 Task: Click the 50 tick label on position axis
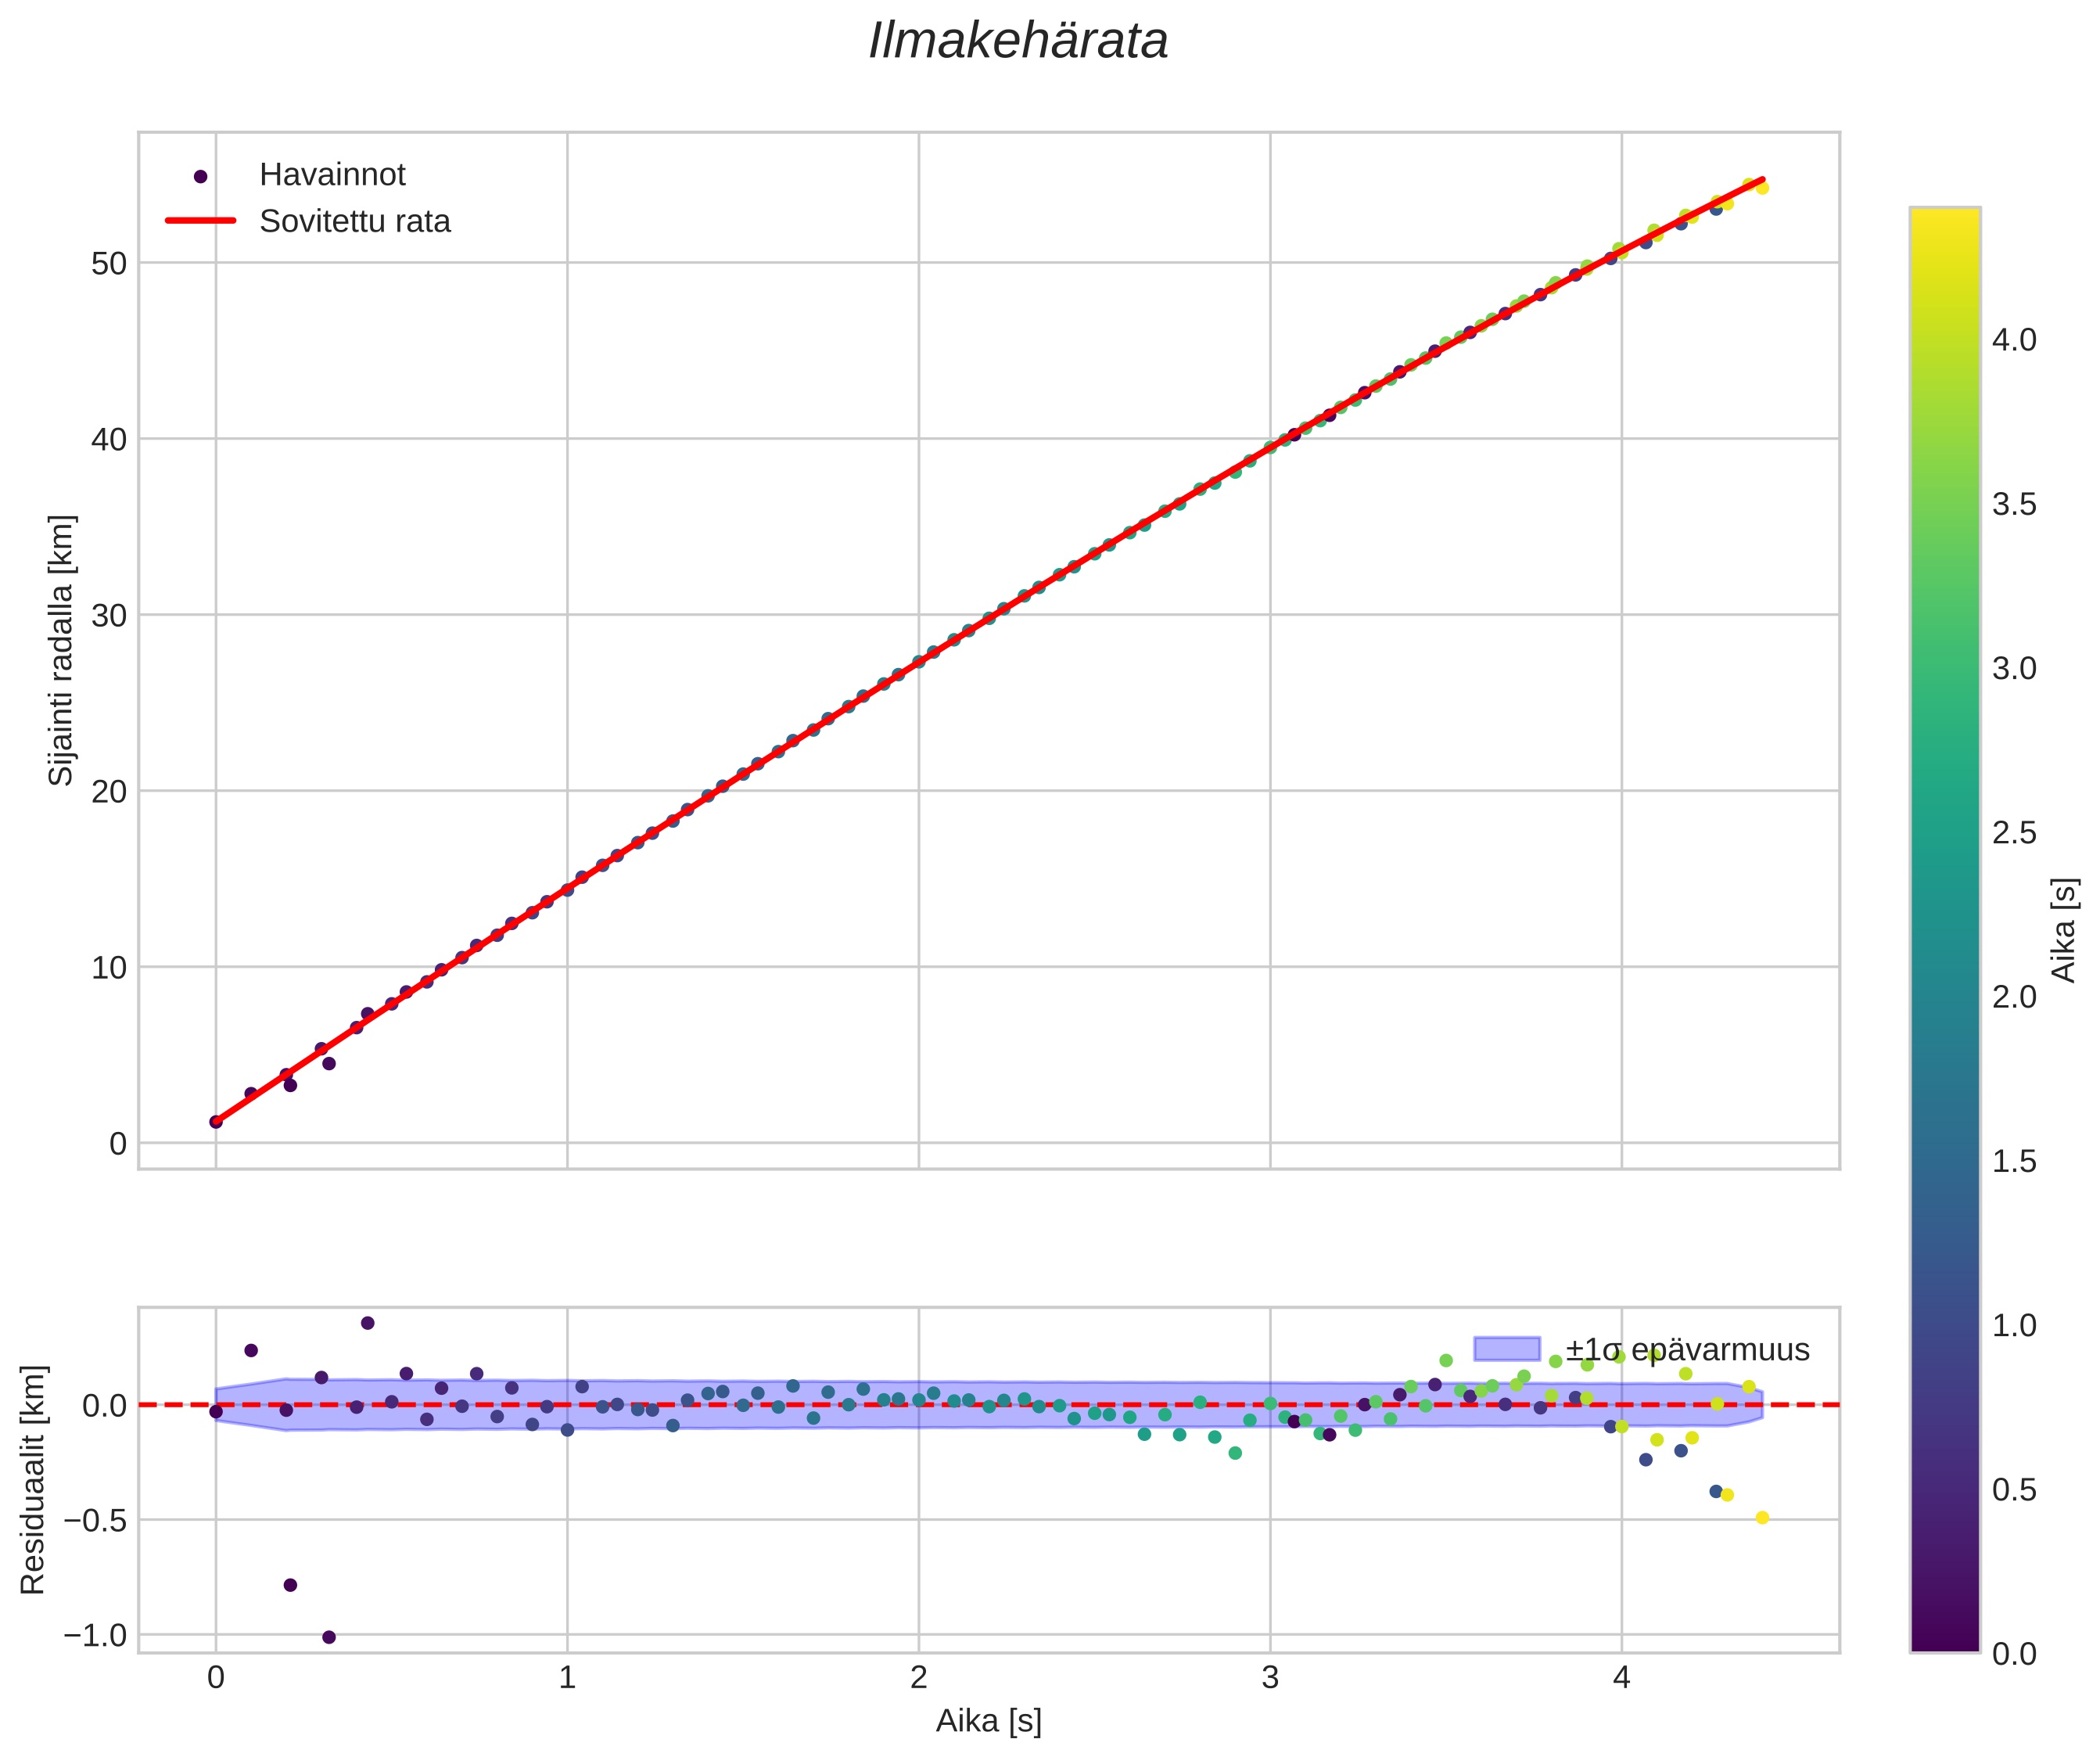109,264
